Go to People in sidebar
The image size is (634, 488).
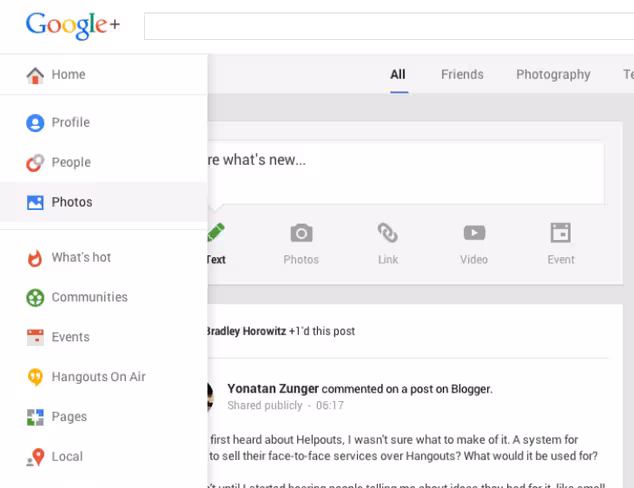tap(104, 163)
